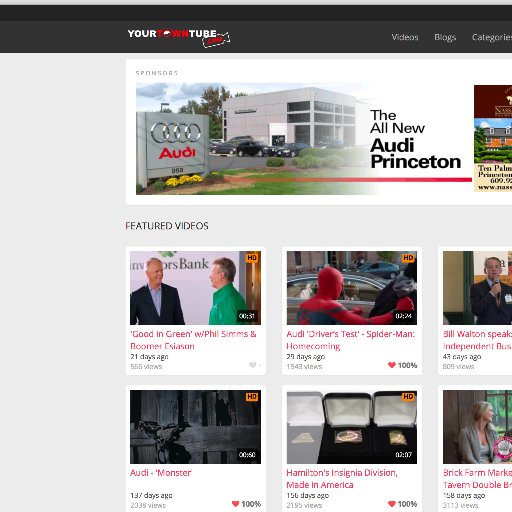The image size is (512, 512).
Task: Open the Categories menu item
Action: pyautogui.click(x=492, y=37)
